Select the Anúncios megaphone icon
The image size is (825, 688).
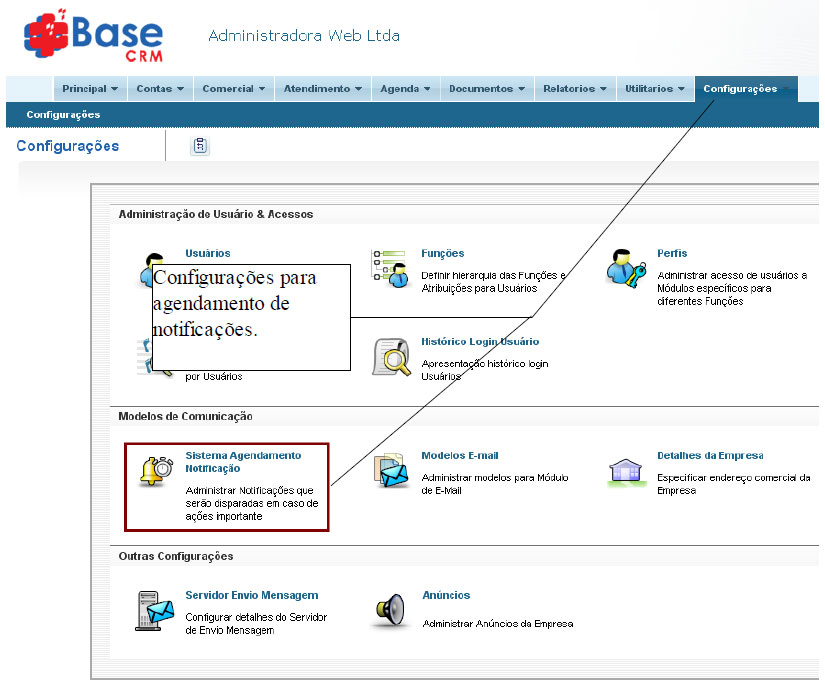pos(390,607)
